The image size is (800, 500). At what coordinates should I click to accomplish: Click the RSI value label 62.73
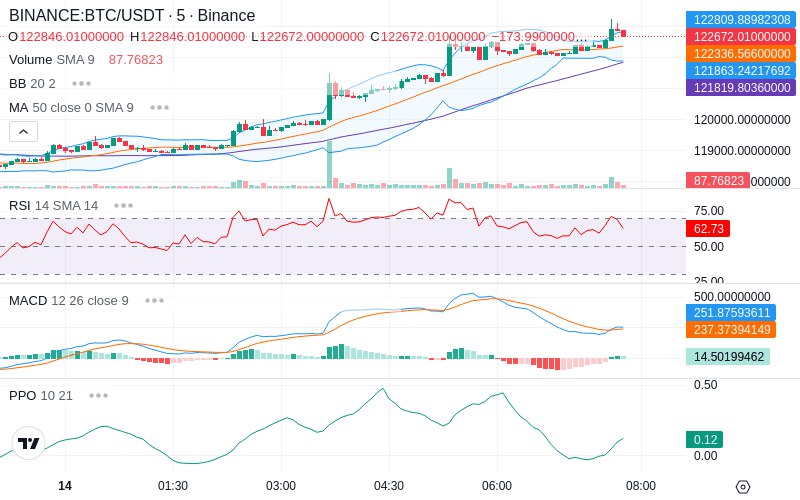[x=708, y=229]
